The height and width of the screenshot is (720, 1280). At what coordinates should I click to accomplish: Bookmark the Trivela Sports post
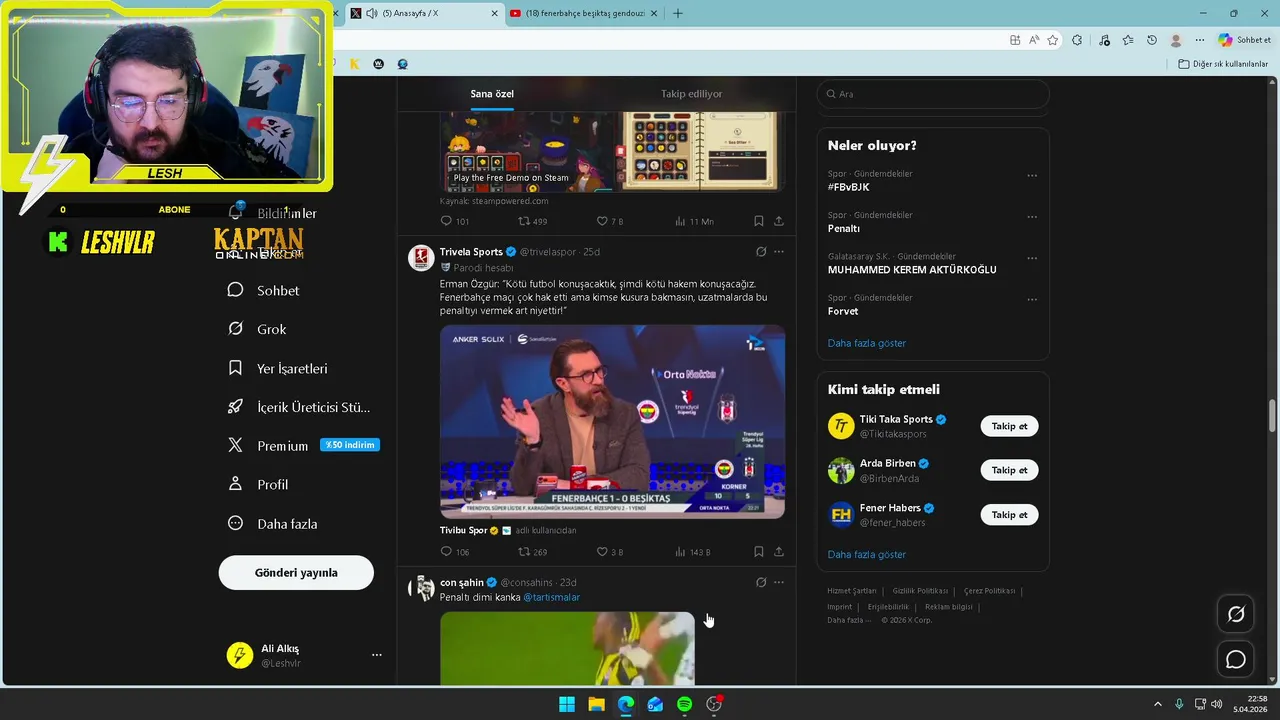759,552
